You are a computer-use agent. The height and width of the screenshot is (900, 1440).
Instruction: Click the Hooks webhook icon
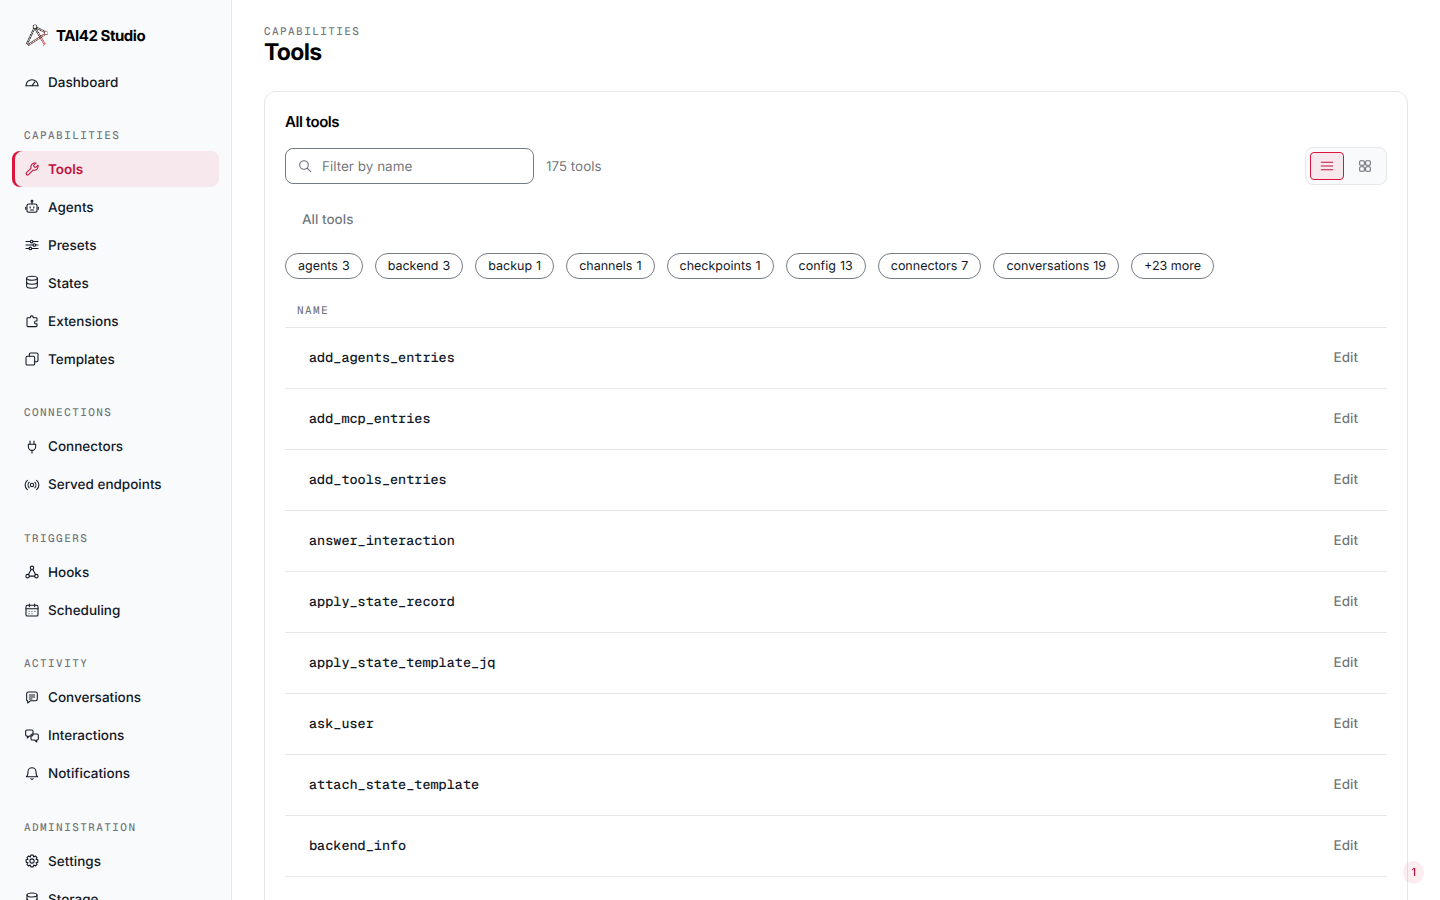point(32,572)
